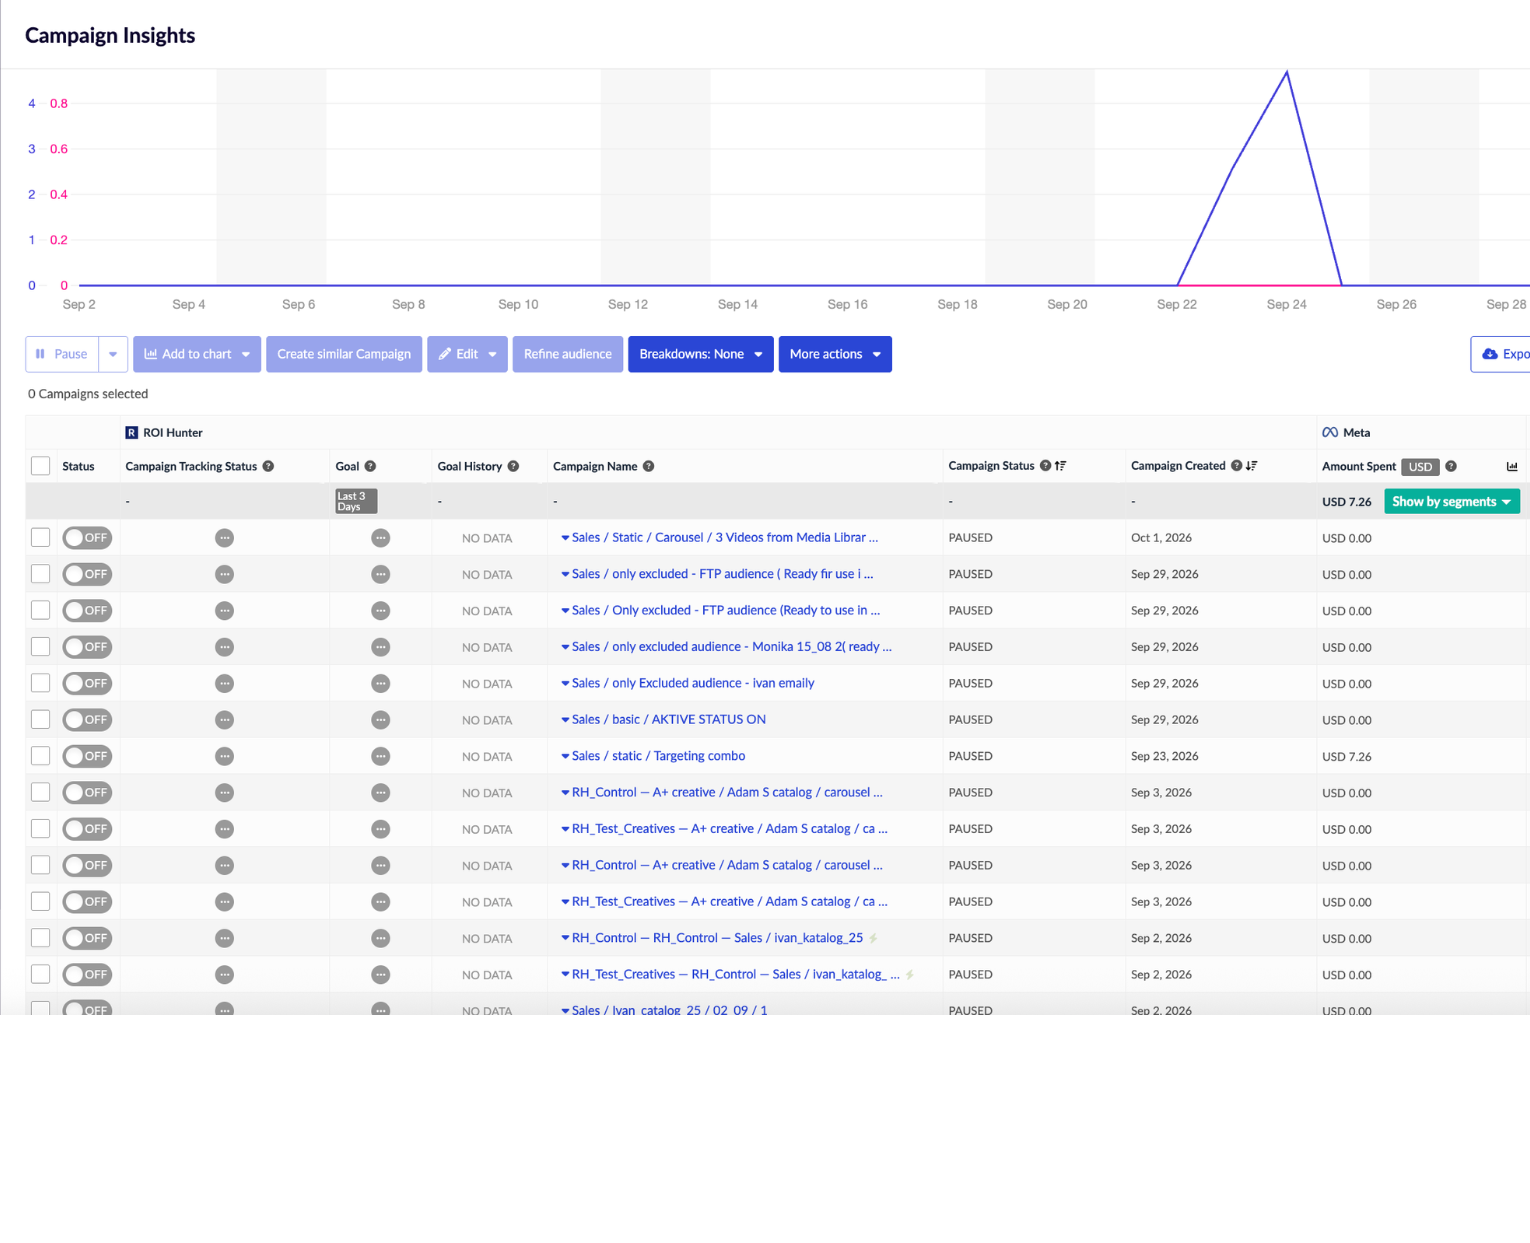Click Pause button
This screenshot has height=1243, width=1530.
[62, 354]
